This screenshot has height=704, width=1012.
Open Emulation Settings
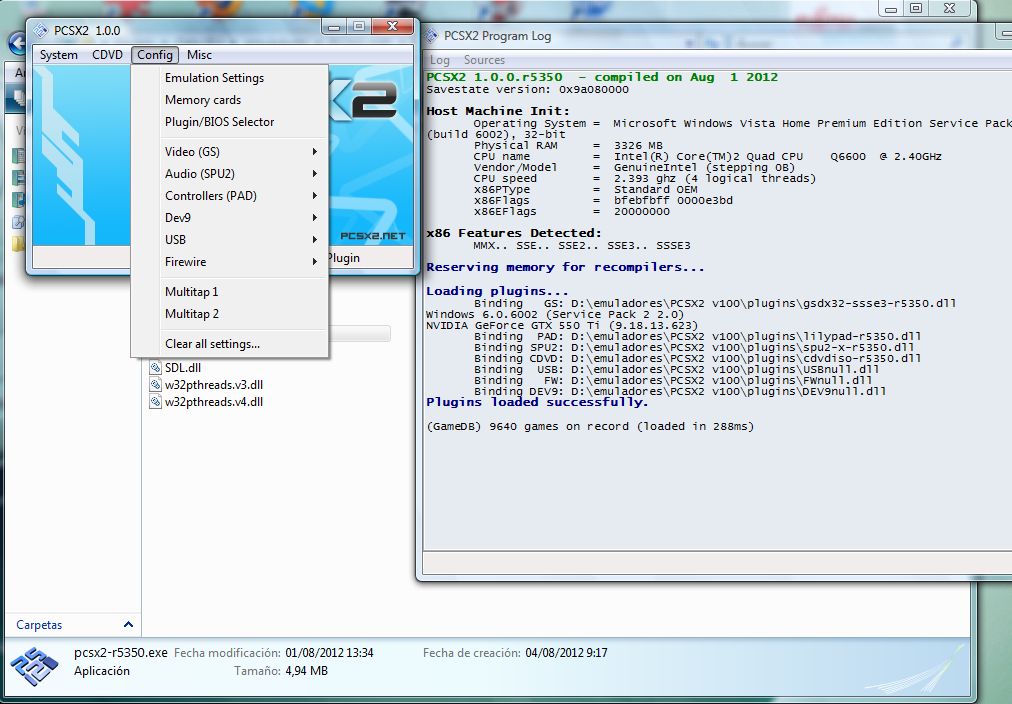tap(230, 78)
